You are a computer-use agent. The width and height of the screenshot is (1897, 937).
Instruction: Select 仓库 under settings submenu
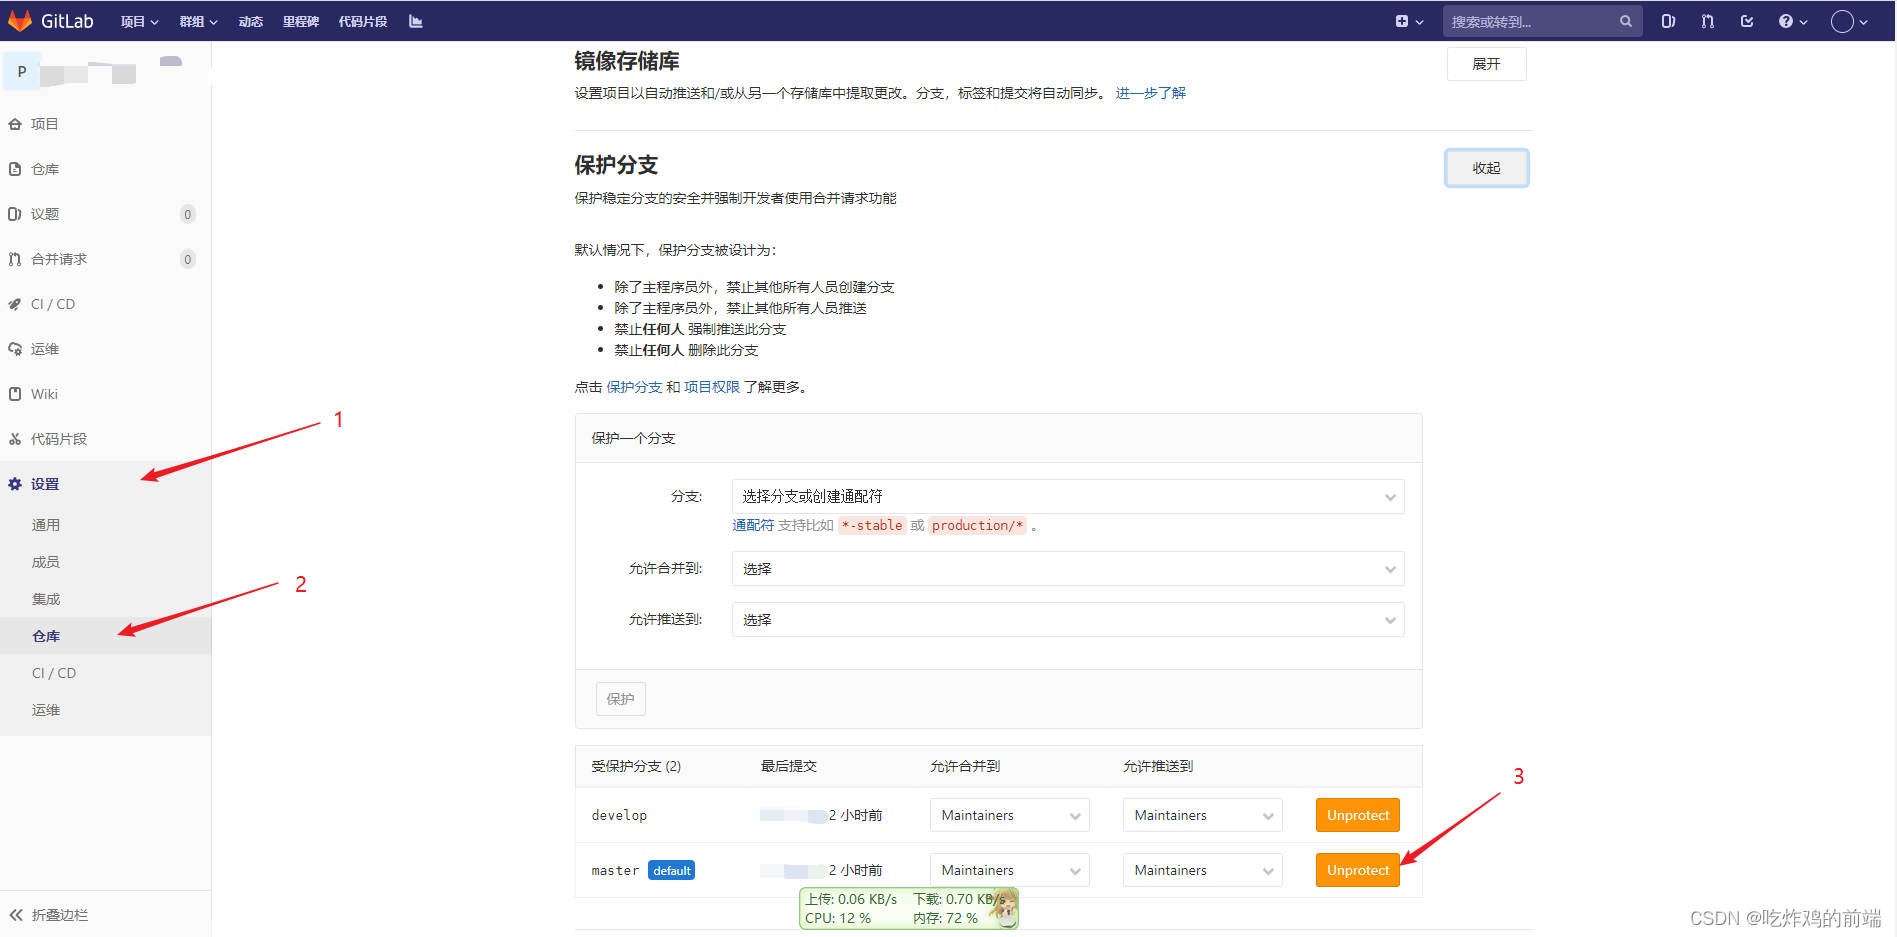pos(46,636)
